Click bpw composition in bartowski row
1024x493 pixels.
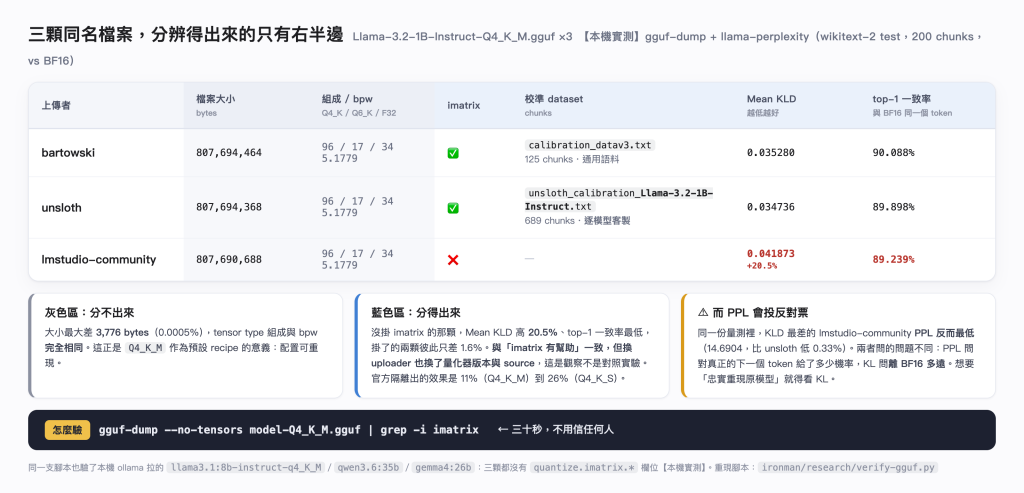[x=357, y=153]
